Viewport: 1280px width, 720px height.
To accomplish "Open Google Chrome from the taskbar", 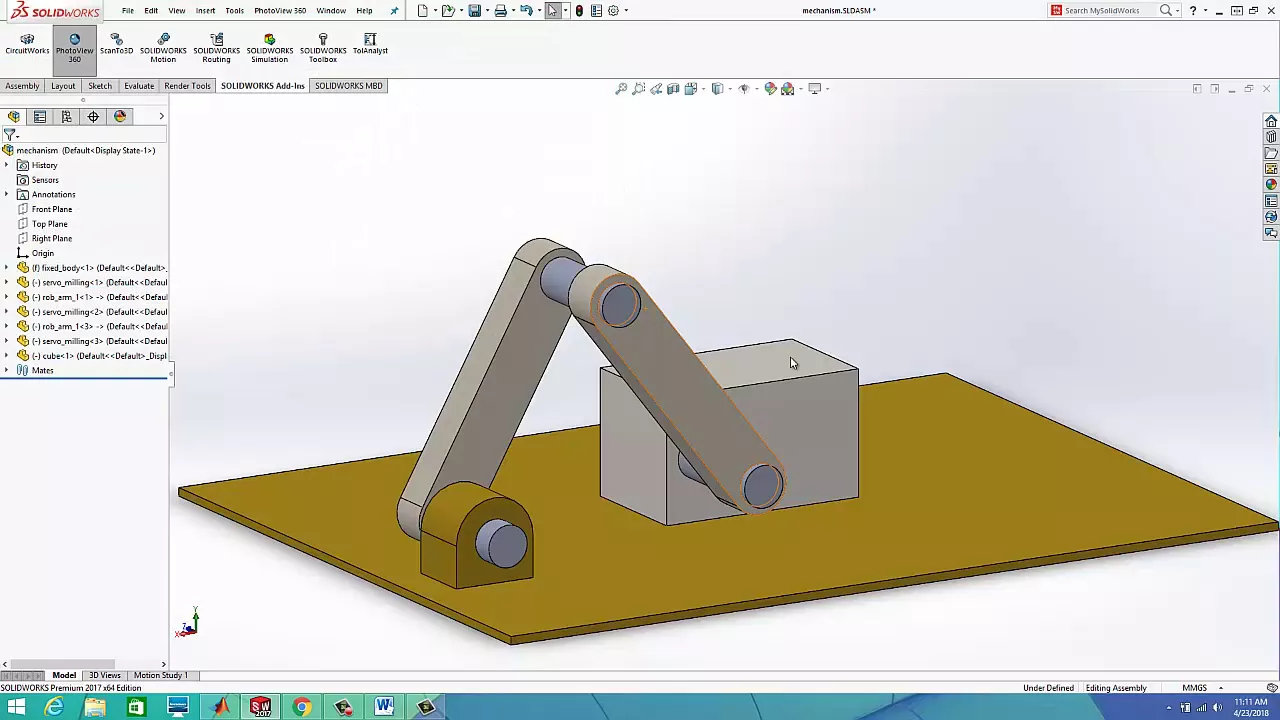I will click(301, 708).
